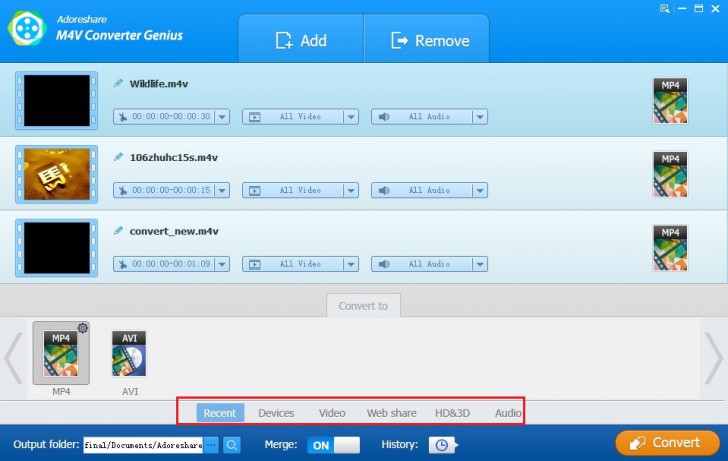Click MP4 output format icon for Wildlife.m4v

(x=670, y=101)
